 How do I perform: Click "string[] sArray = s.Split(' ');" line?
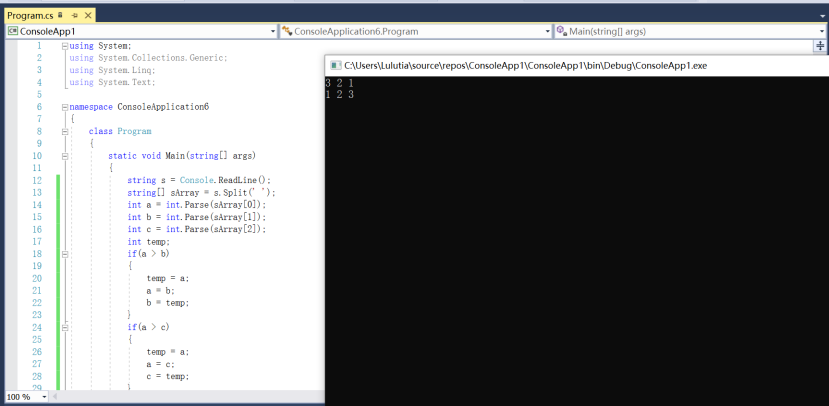(201, 192)
